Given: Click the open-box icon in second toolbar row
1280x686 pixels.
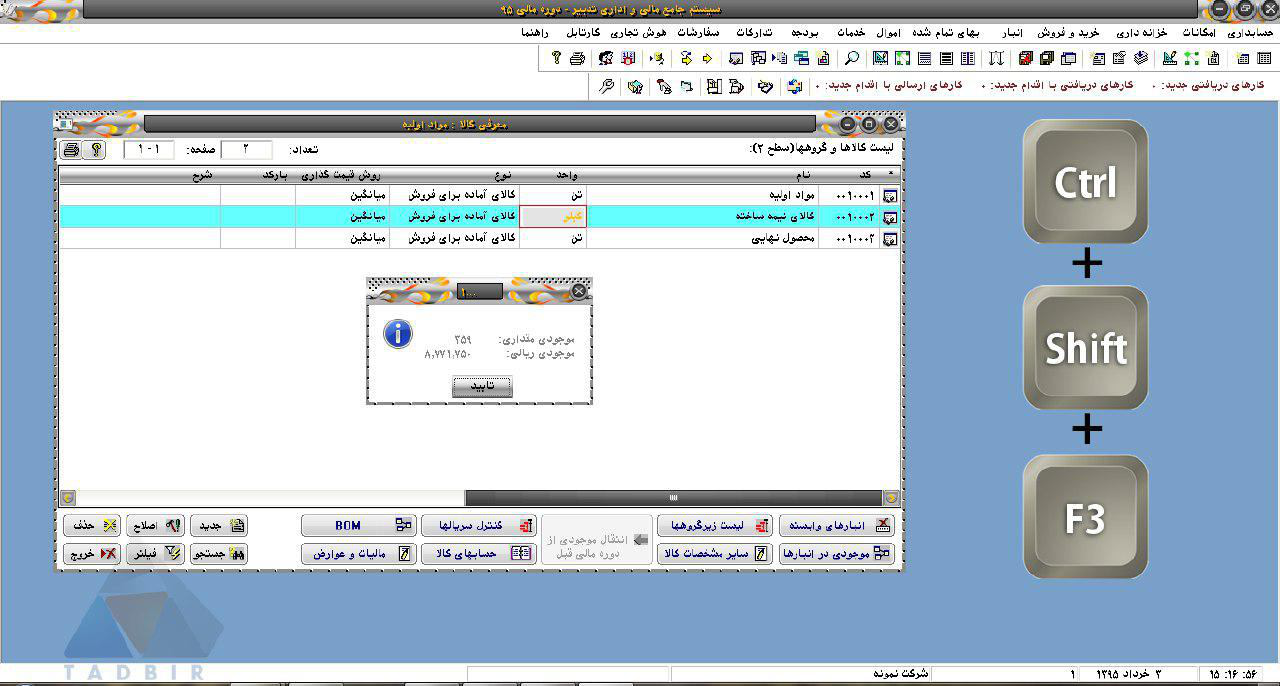Looking at the screenshot, I should (634, 86).
